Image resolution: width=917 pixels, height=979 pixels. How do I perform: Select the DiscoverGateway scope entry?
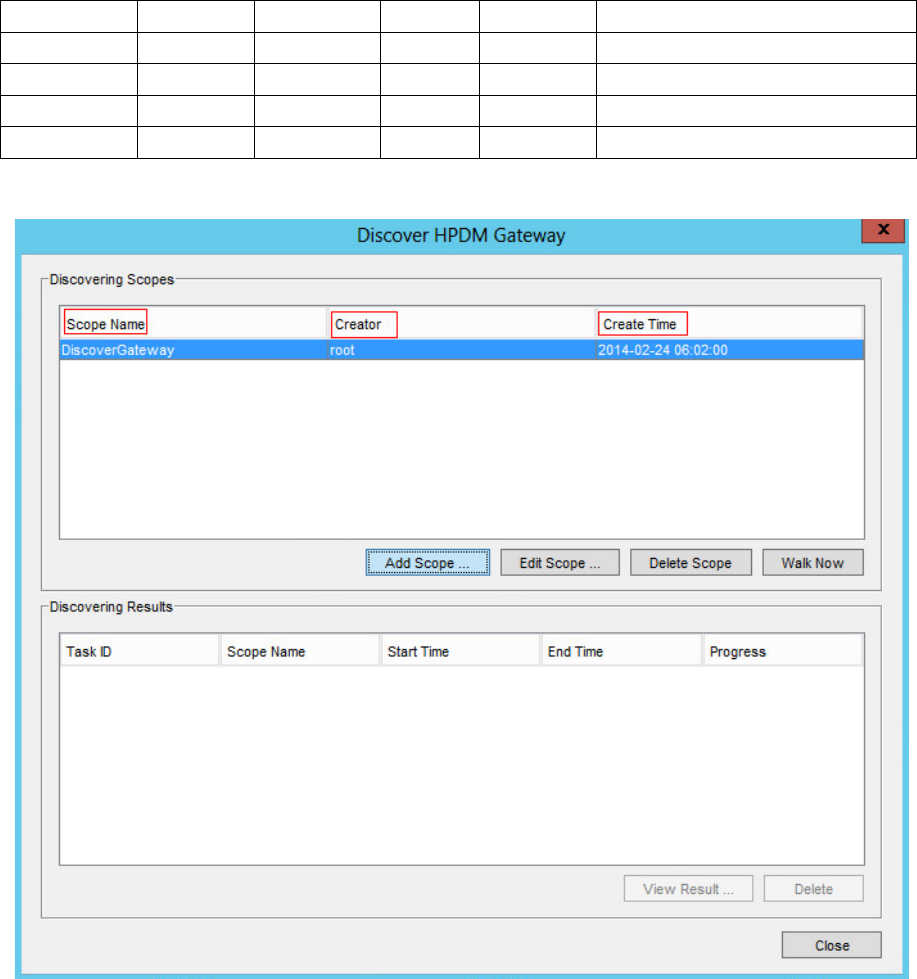click(x=118, y=351)
